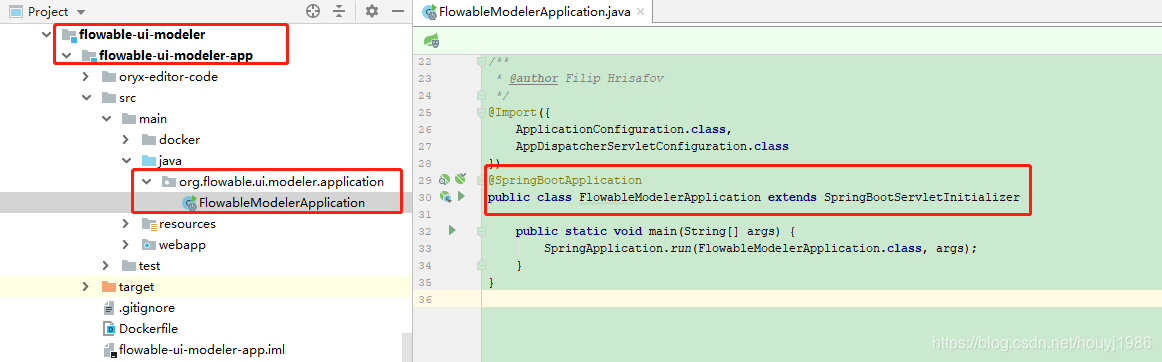Click the package icon of org.flowable.ui.modeler.application
Screen dimensions: 1162x362
tap(168, 182)
